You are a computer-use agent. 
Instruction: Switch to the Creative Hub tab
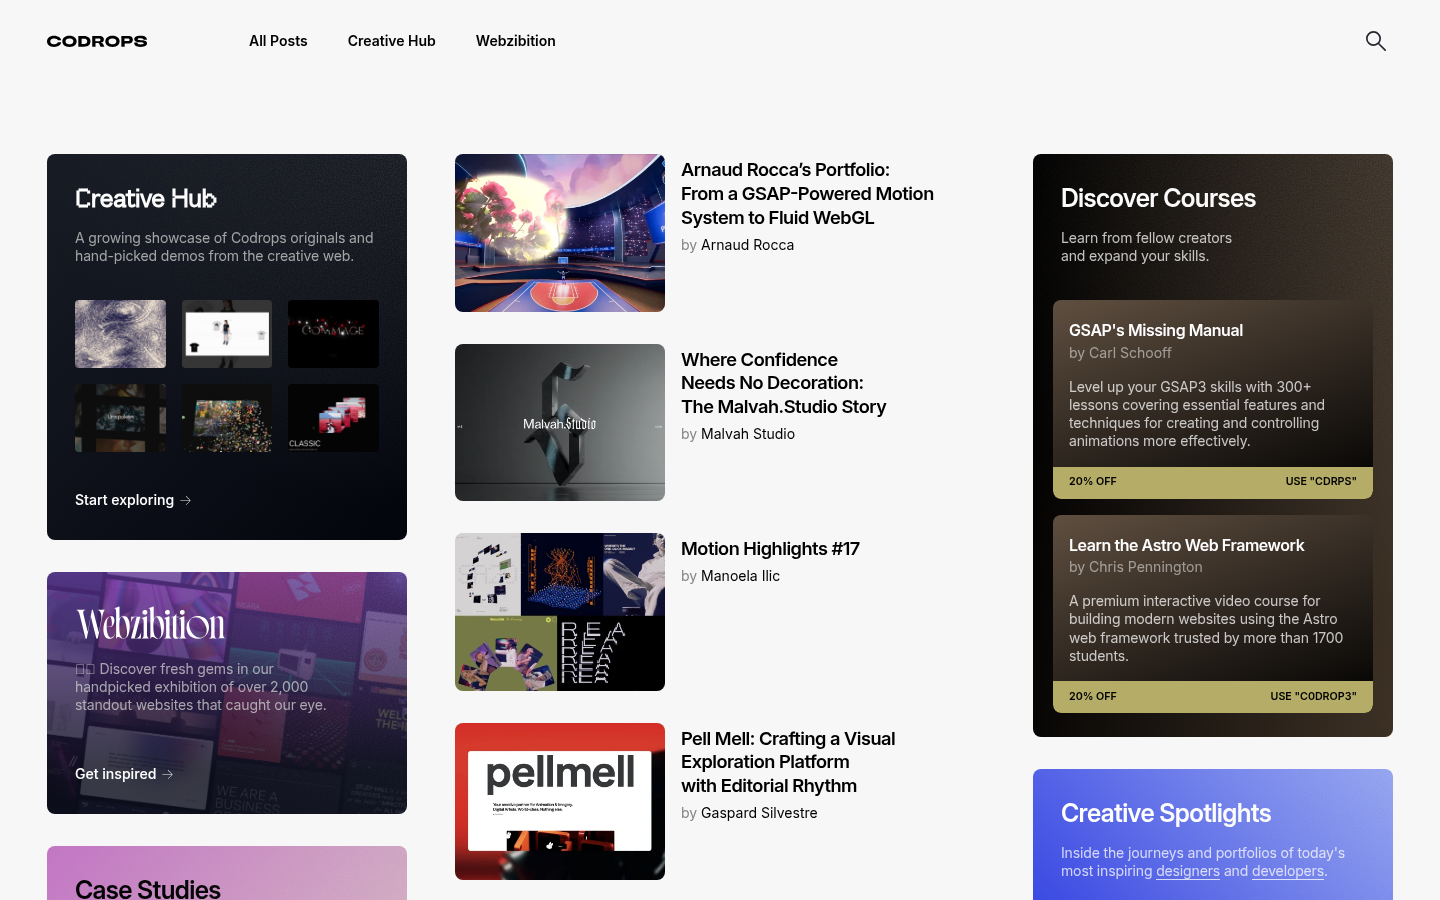391,41
